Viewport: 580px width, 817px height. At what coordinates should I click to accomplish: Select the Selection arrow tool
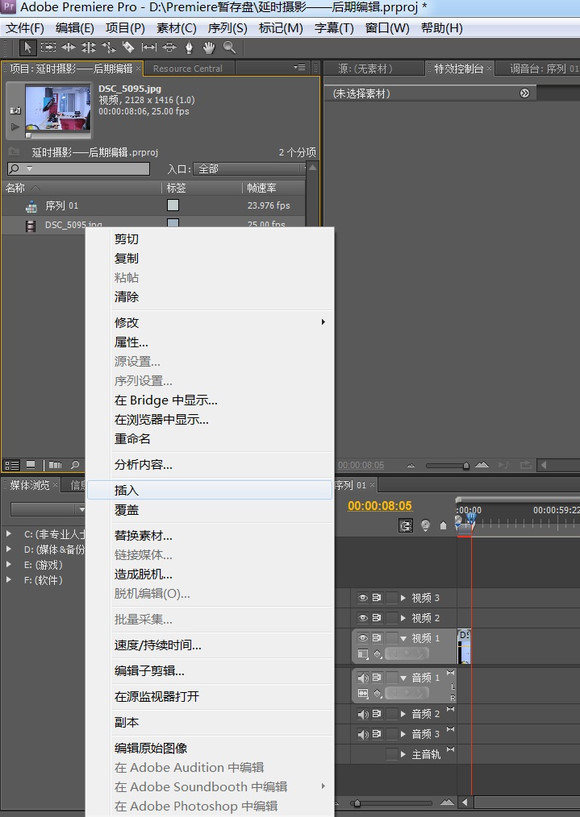pyautogui.click(x=27, y=48)
